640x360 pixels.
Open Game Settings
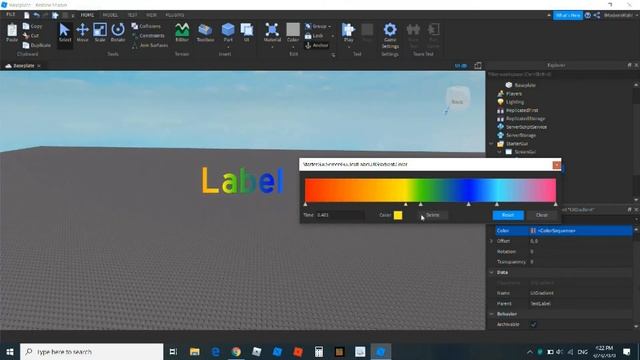click(x=390, y=36)
